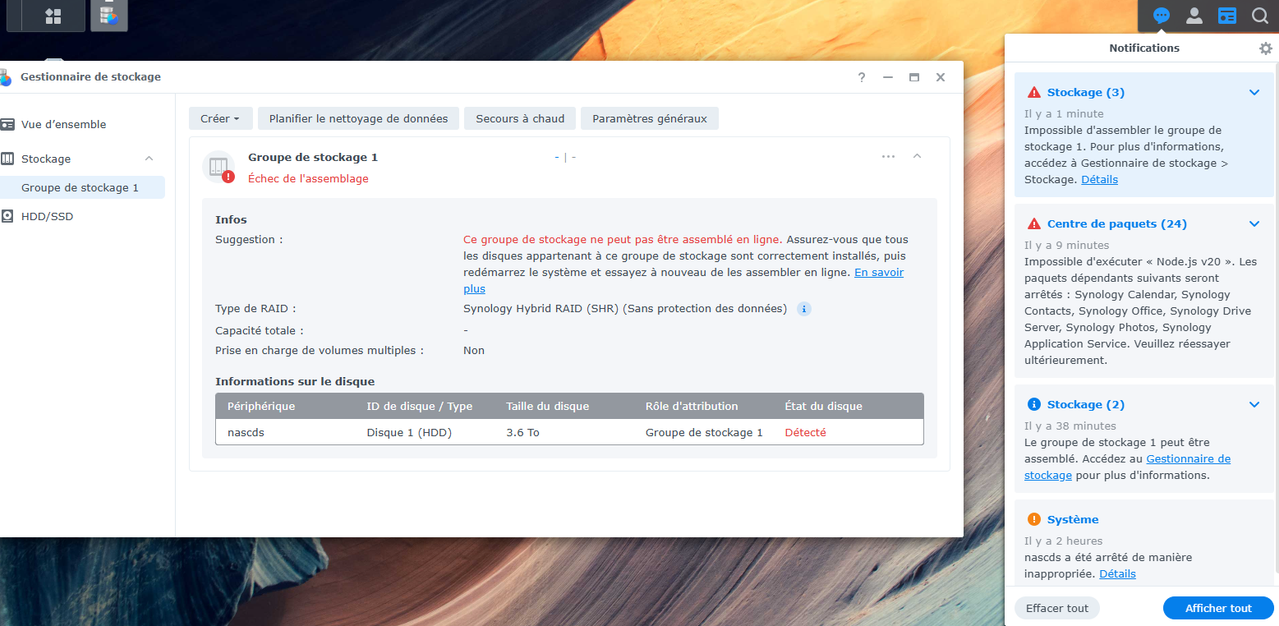Screen dimensions: 1279x626
Task: Click the Échec de l'assemblage status text
Action: [308, 179]
